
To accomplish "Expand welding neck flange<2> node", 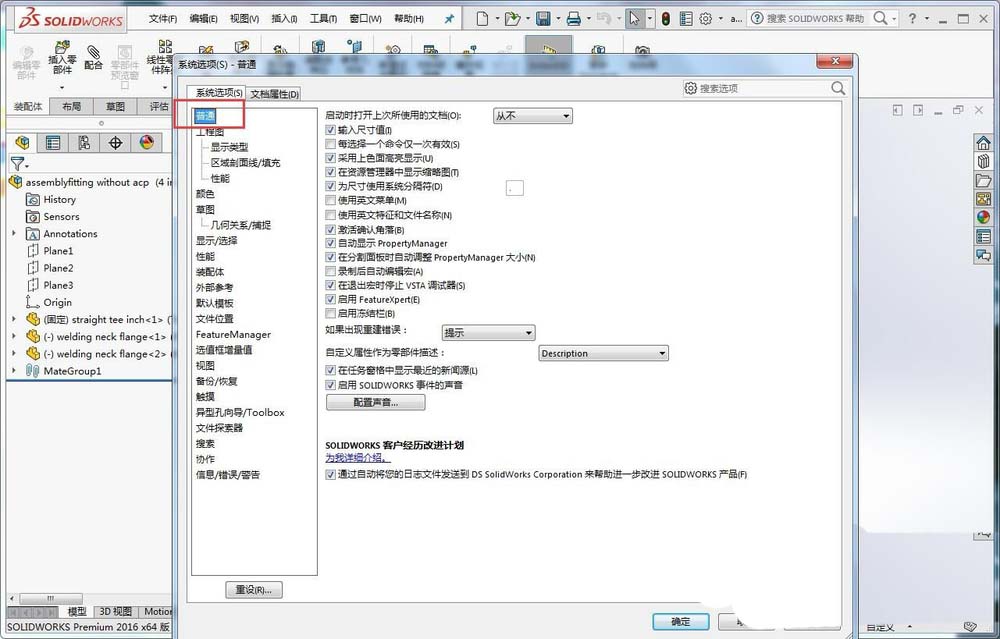I will (x=14, y=353).
